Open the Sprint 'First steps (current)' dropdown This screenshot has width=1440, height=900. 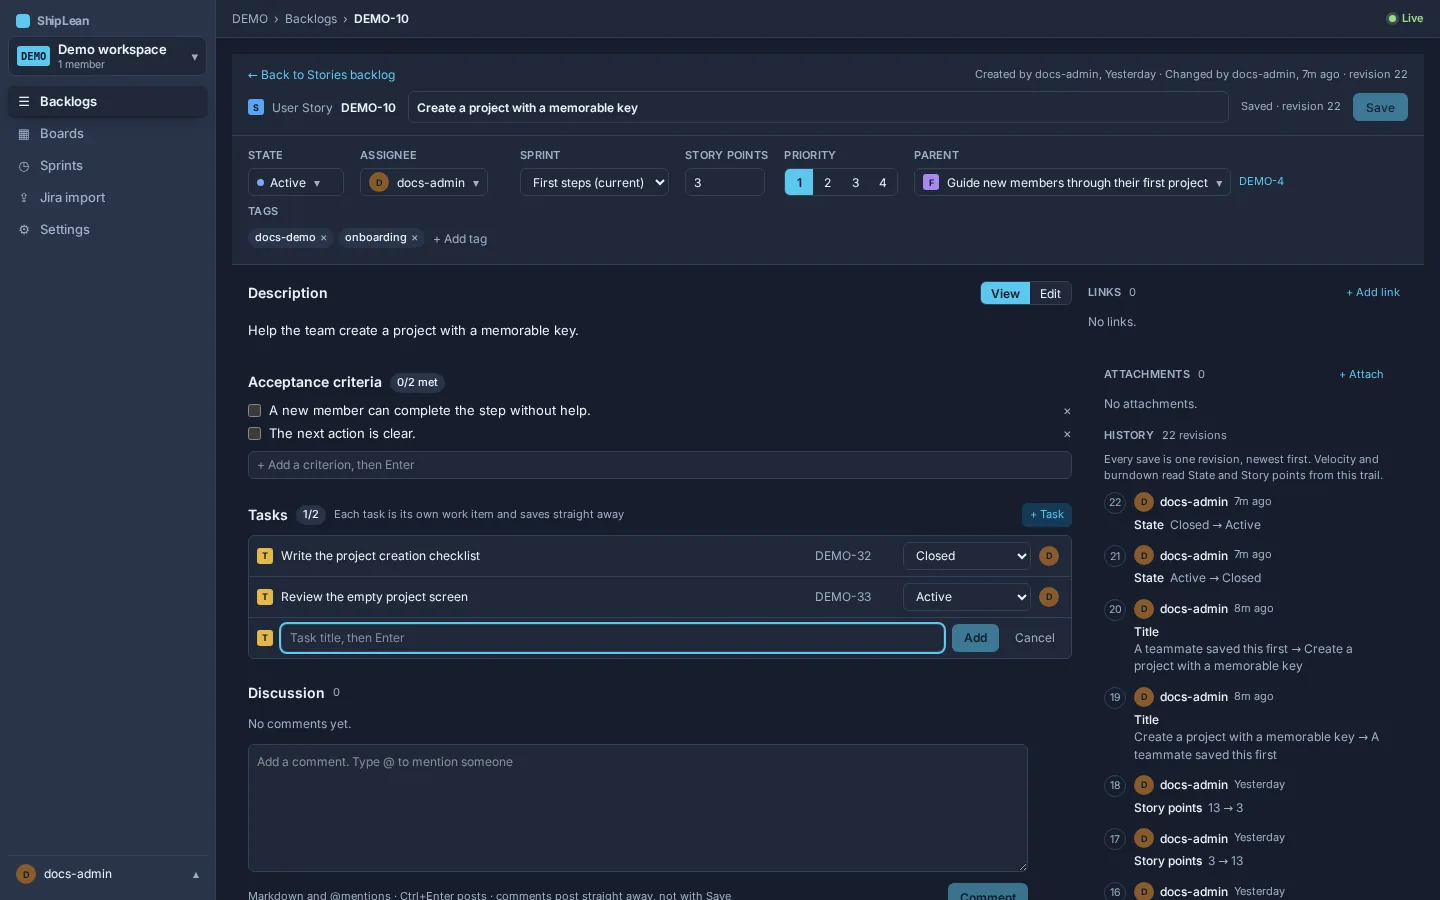(594, 182)
